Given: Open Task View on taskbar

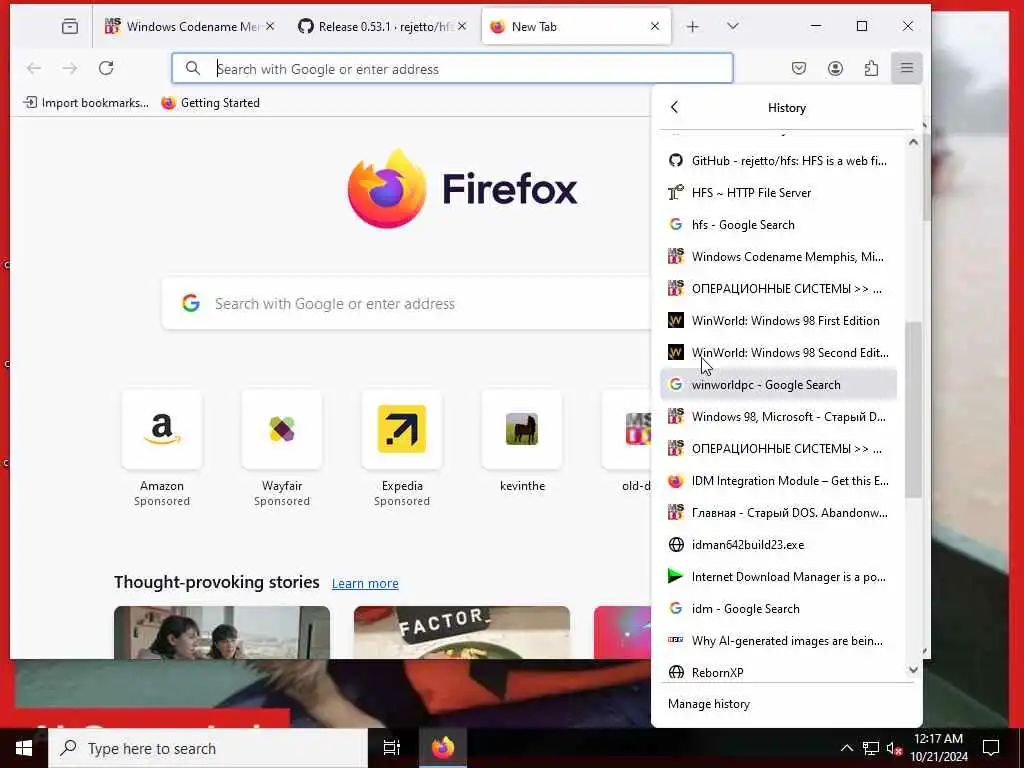Looking at the screenshot, I should click(391, 748).
